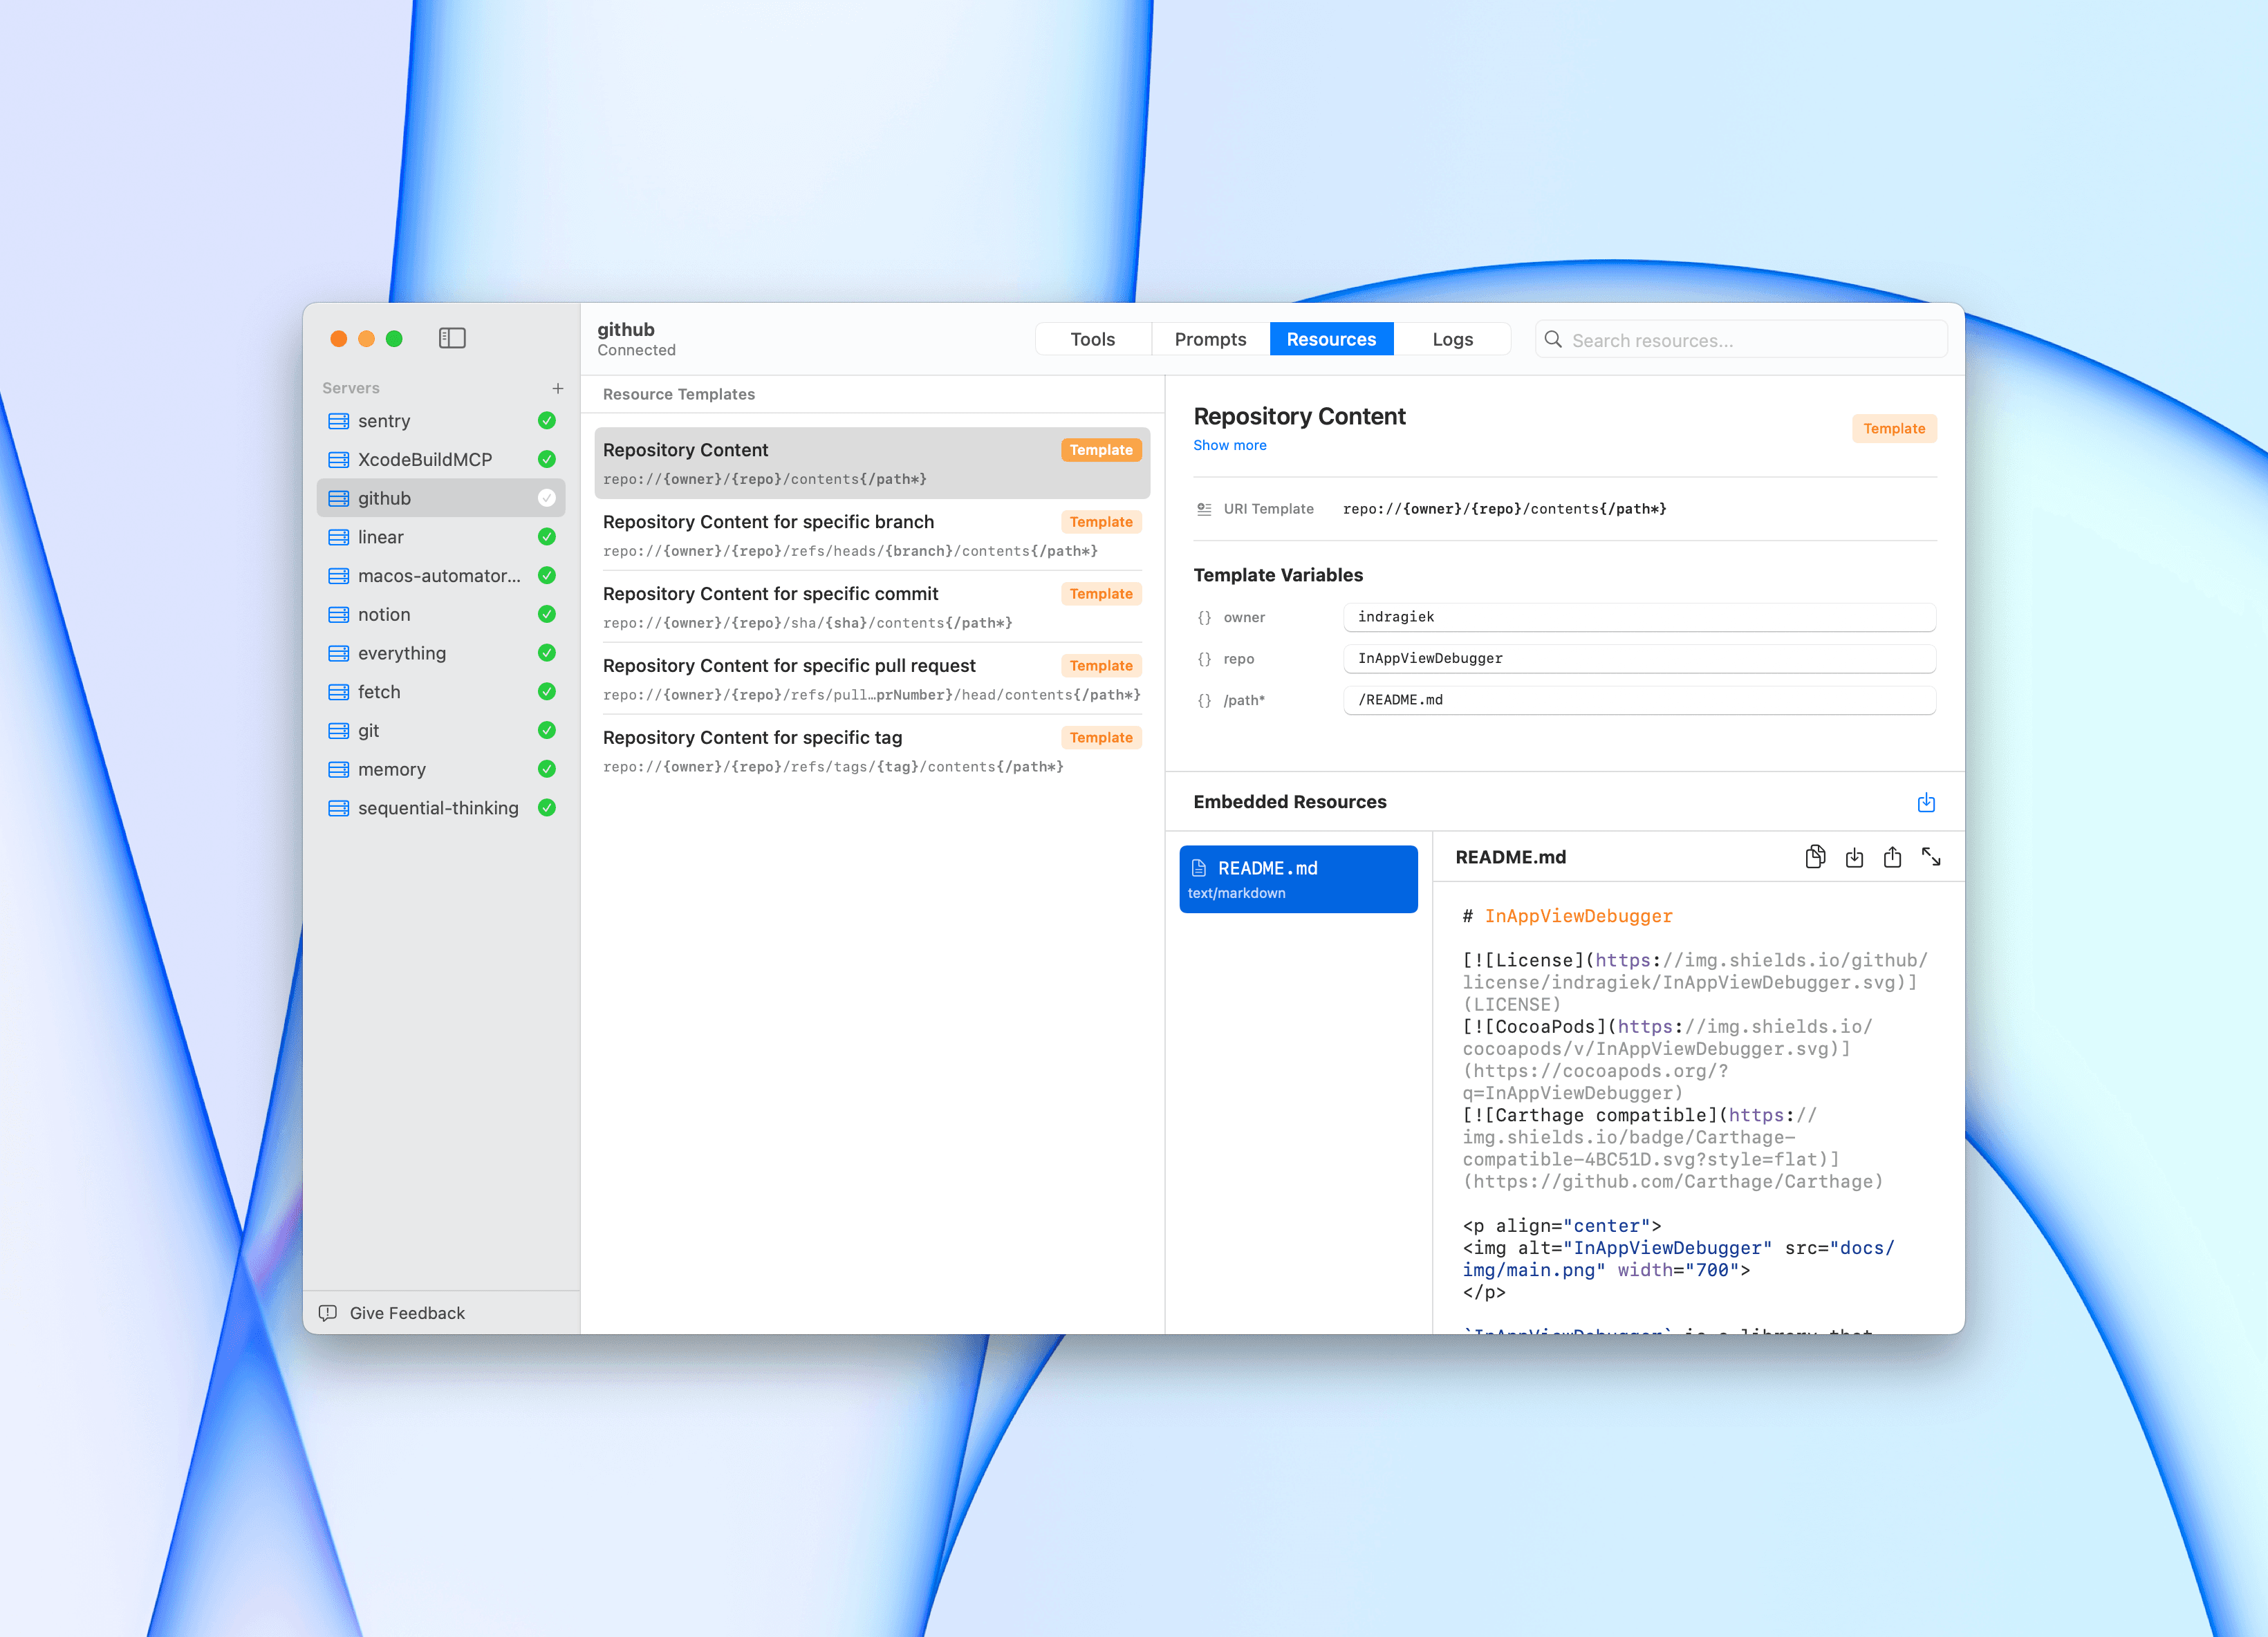
Task: Expand README.md preview to full size
Action: click(1931, 857)
